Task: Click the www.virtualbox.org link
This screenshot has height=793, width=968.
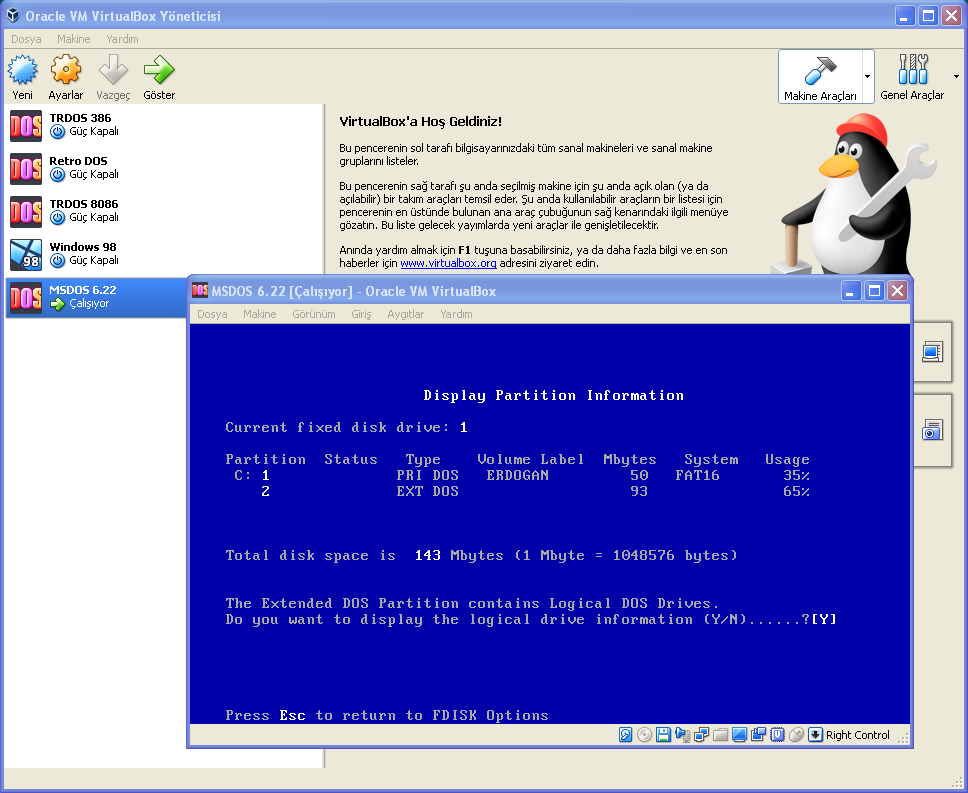Action: tap(448, 264)
